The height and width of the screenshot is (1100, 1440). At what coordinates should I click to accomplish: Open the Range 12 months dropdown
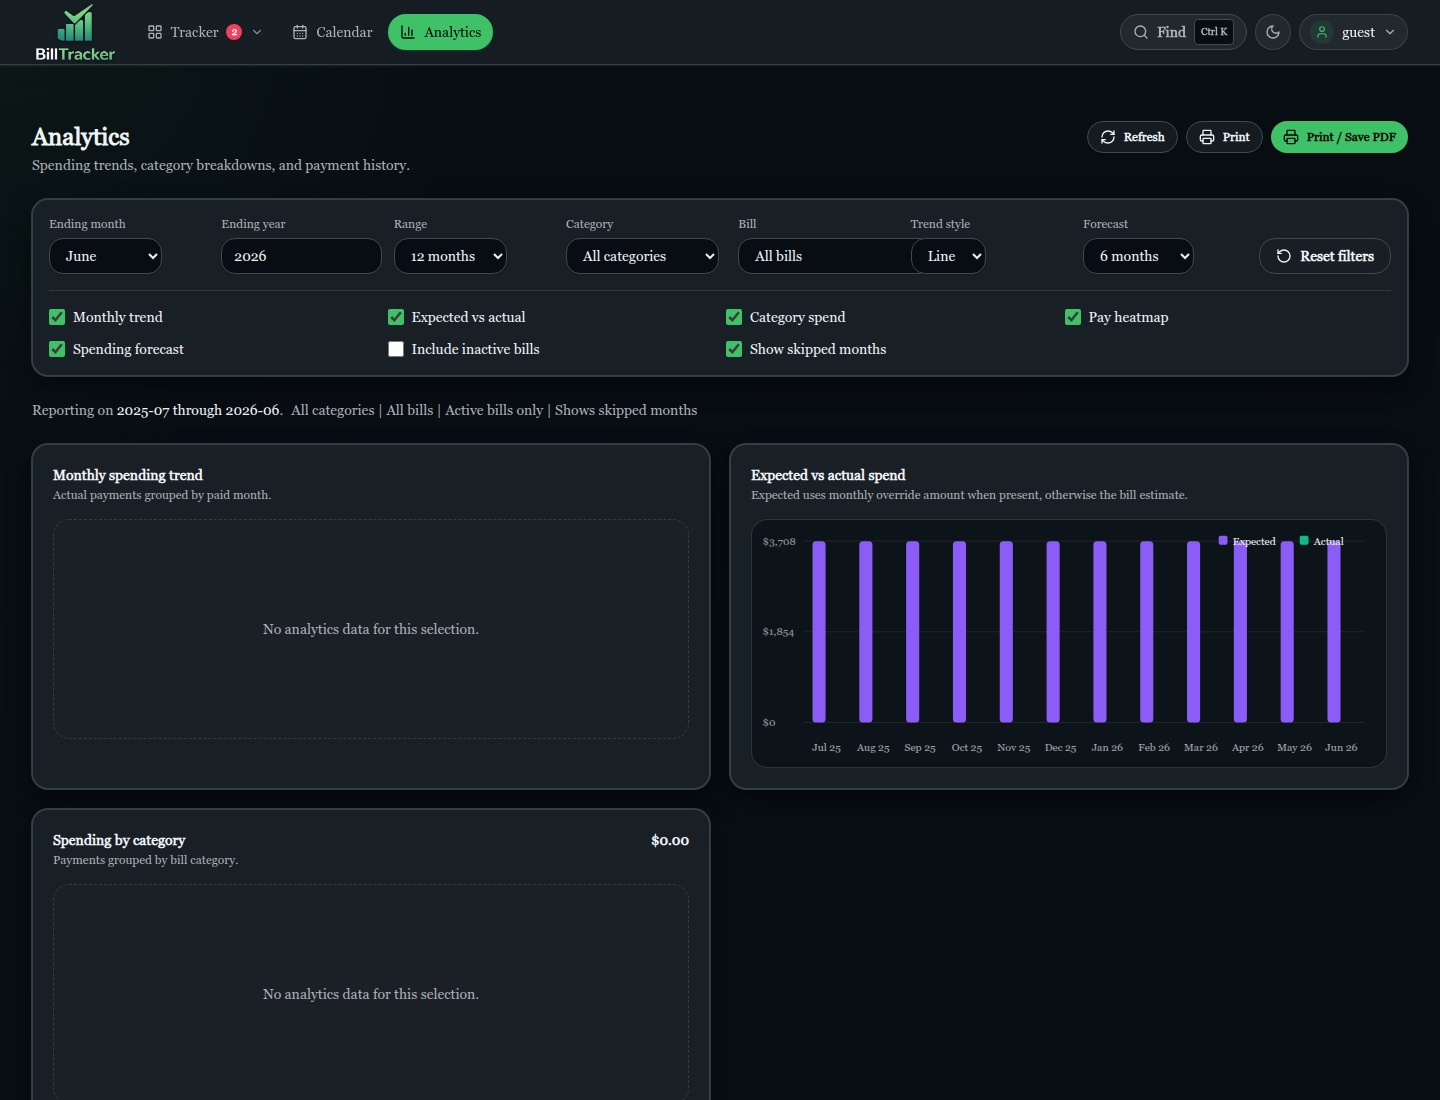(450, 256)
